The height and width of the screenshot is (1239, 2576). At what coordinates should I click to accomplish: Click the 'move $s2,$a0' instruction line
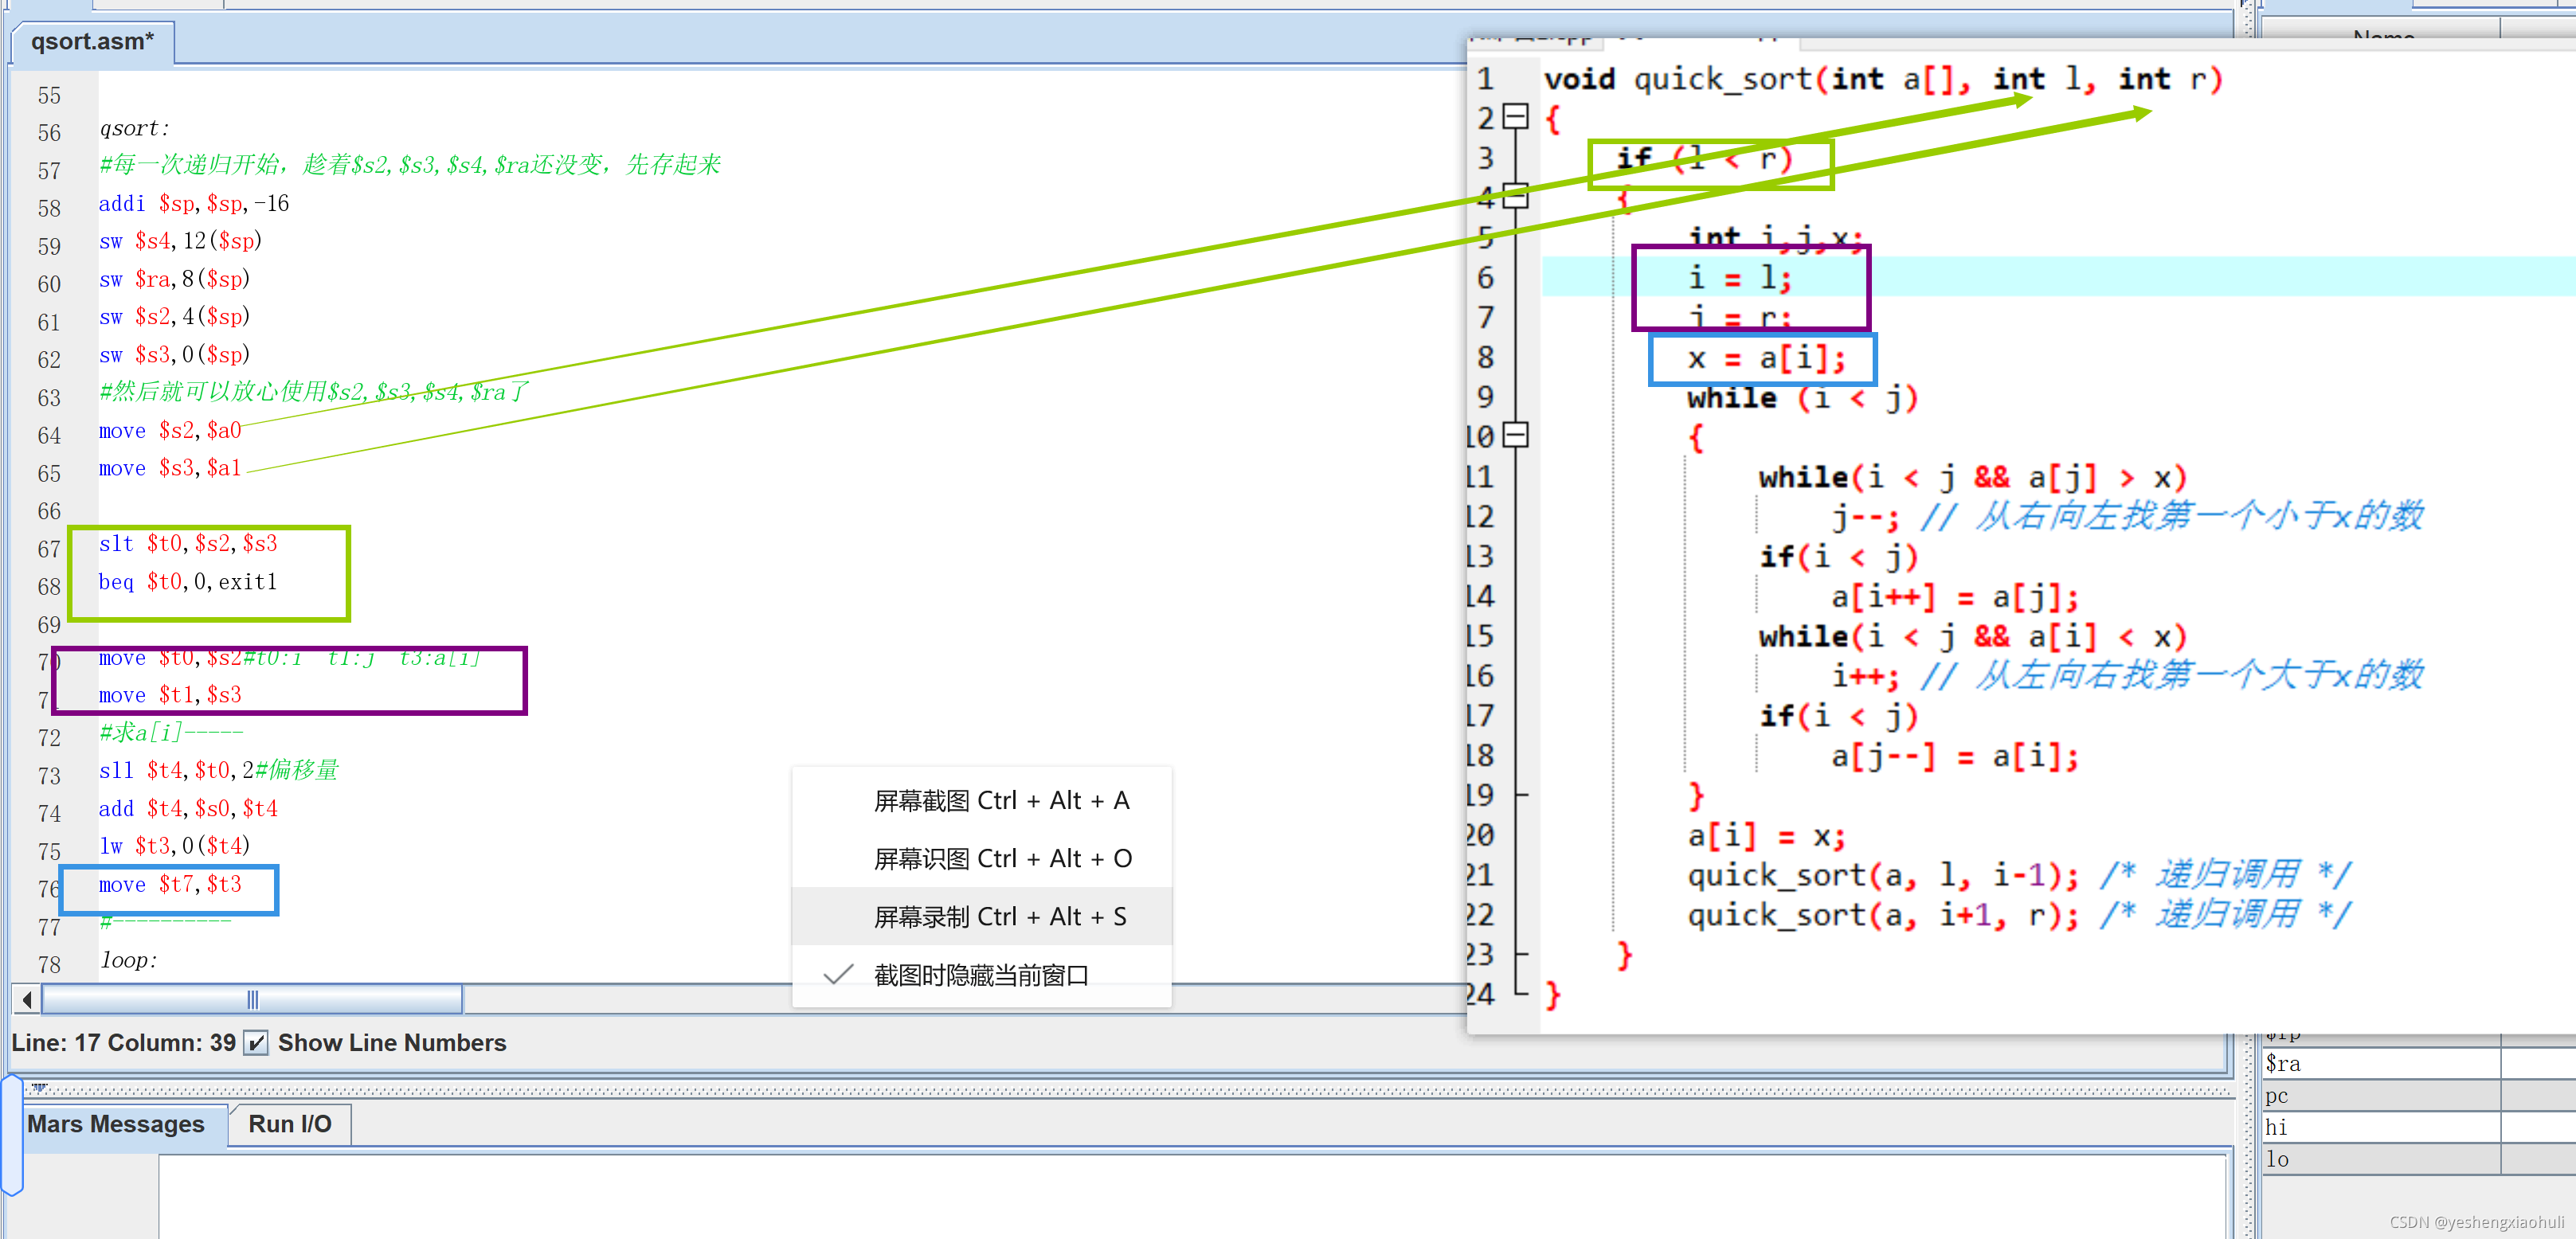(x=170, y=431)
